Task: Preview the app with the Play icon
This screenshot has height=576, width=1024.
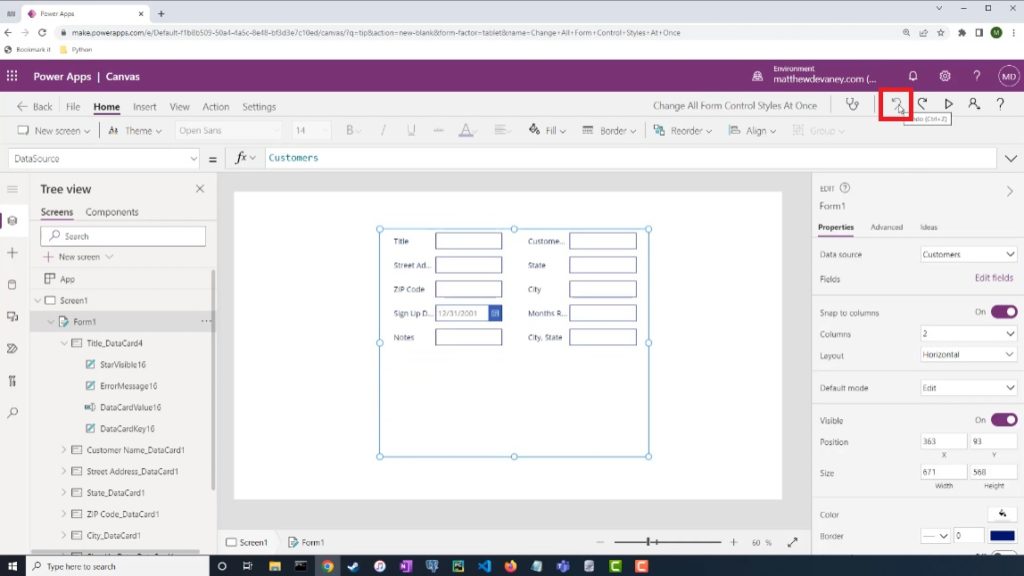Action: tap(950, 103)
